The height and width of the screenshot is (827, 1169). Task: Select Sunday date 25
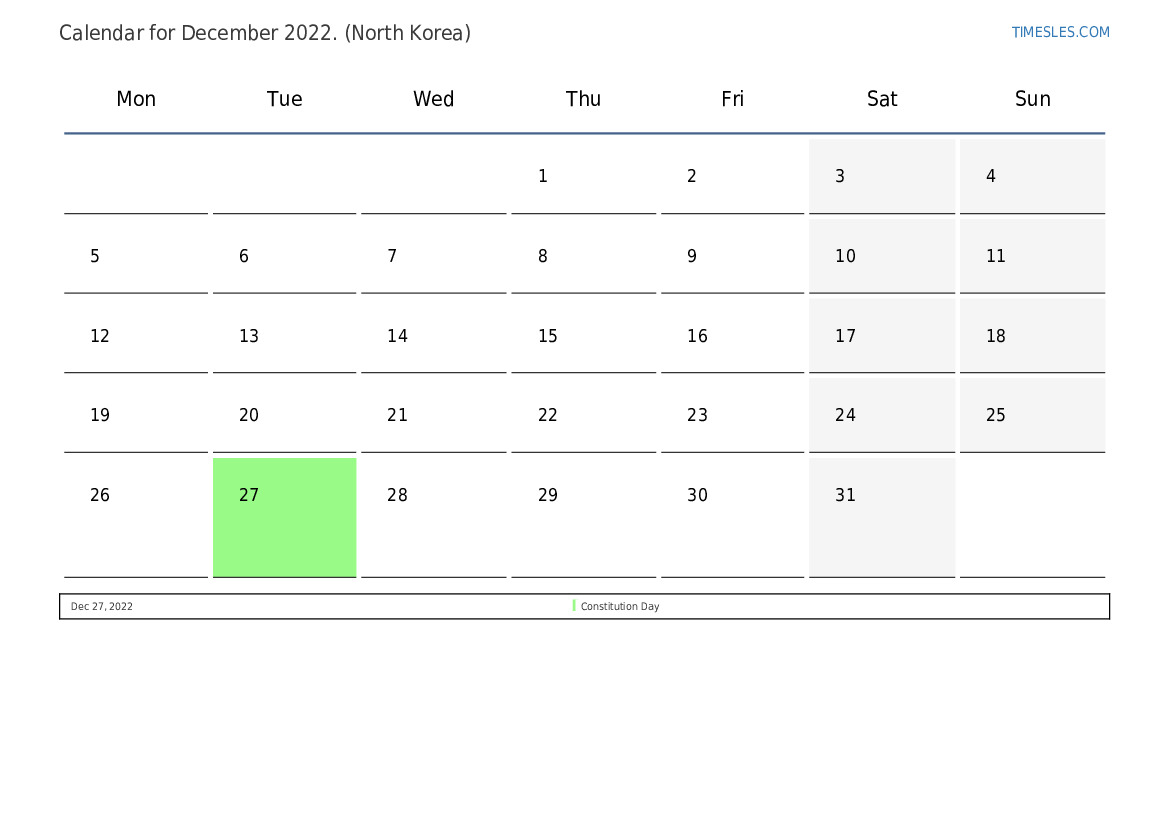click(1033, 415)
